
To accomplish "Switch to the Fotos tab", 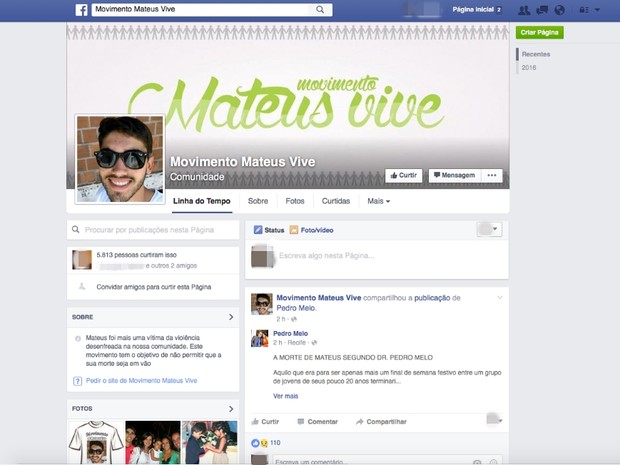I will pyautogui.click(x=295, y=201).
